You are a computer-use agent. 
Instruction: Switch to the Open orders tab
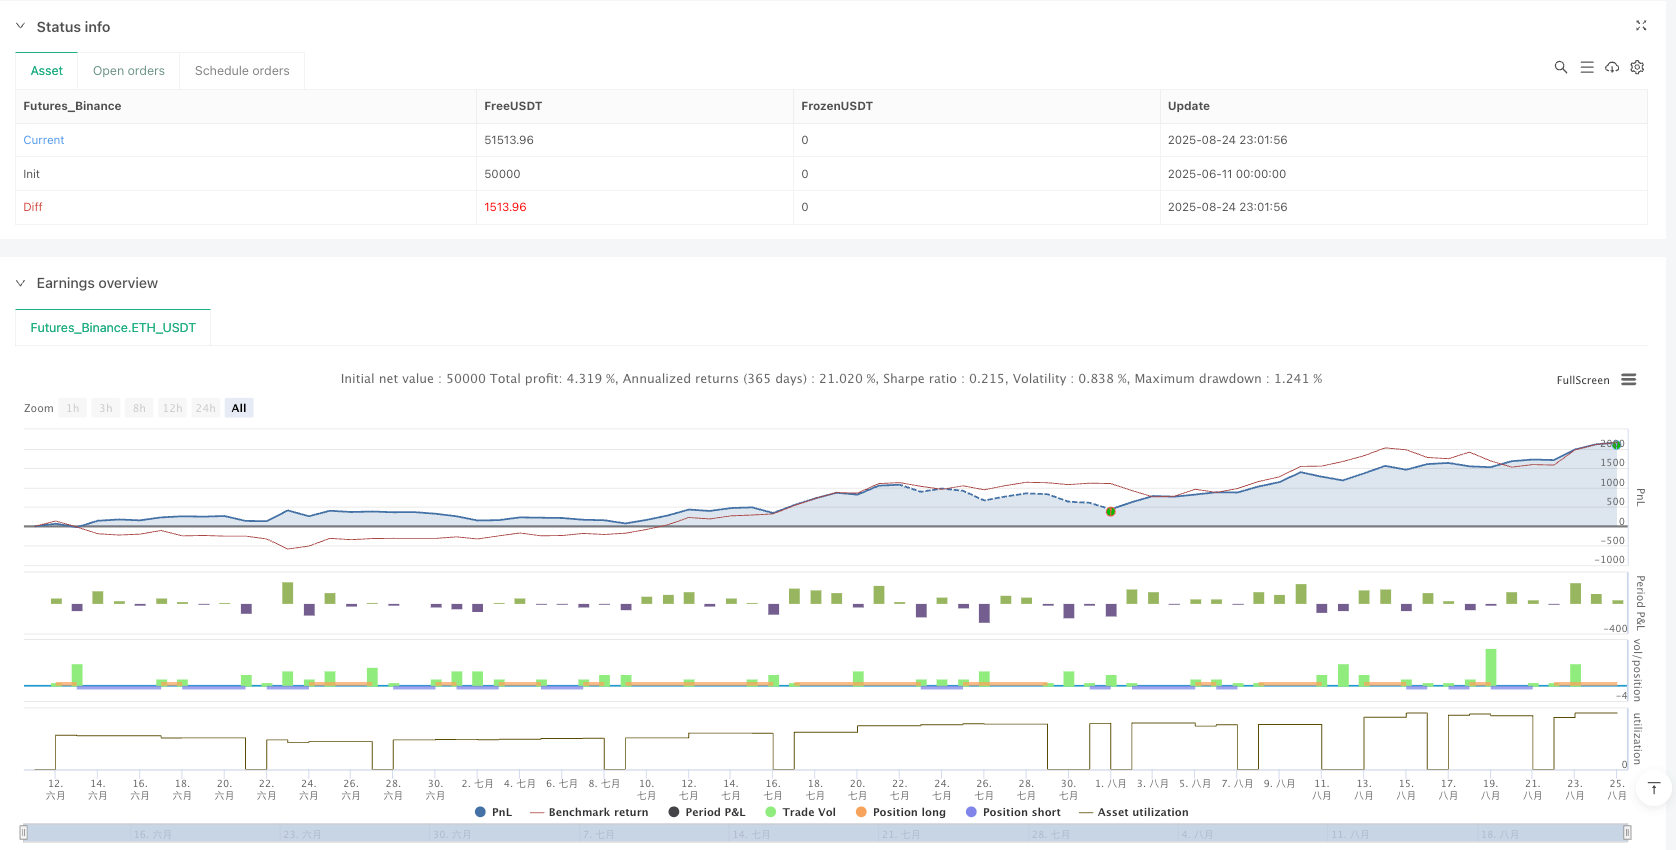coord(129,71)
